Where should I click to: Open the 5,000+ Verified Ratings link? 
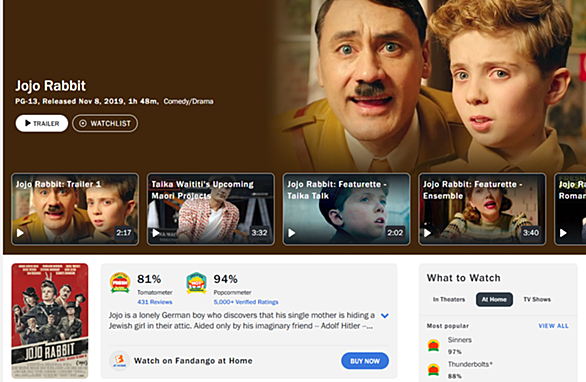point(246,302)
